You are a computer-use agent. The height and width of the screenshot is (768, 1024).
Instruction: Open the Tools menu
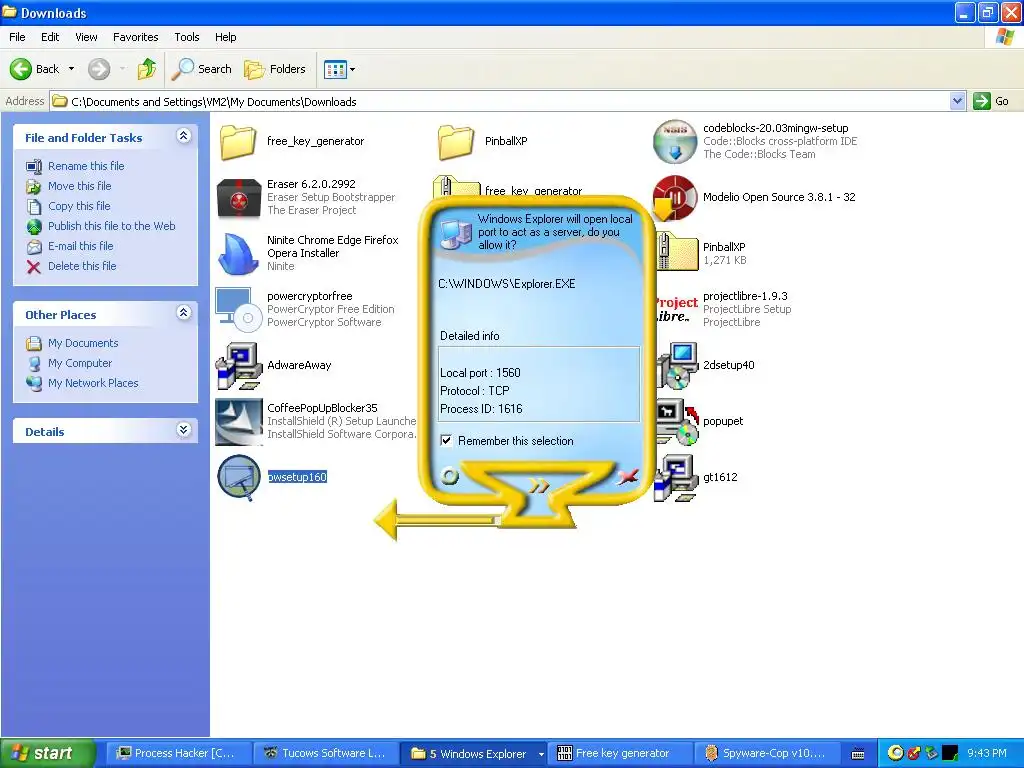tap(187, 37)
